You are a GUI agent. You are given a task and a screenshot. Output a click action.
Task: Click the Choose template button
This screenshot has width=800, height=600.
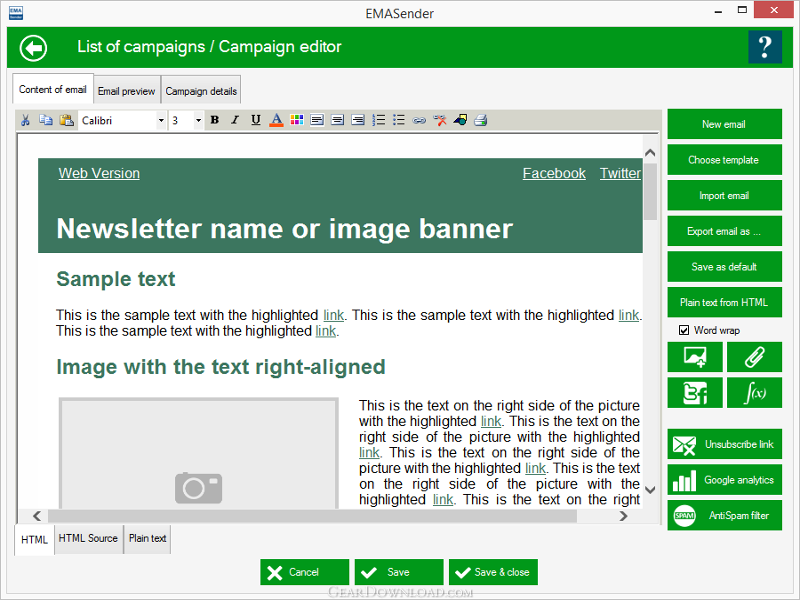point(724,160)
